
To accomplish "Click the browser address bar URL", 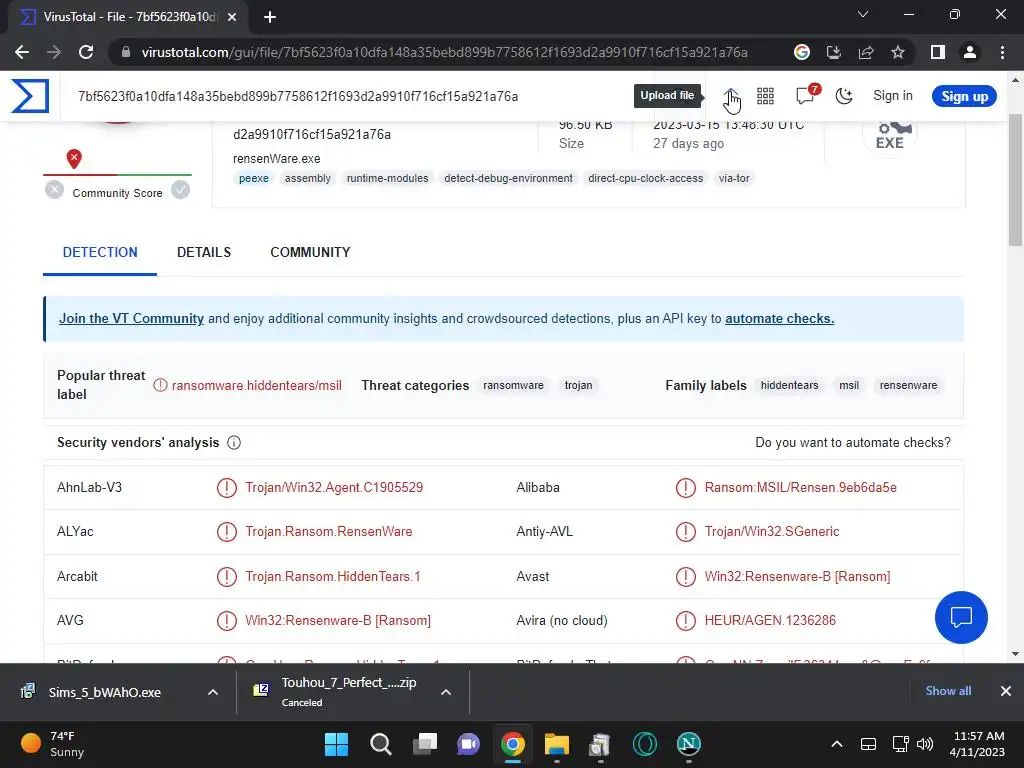I will (x=444, y=52).
